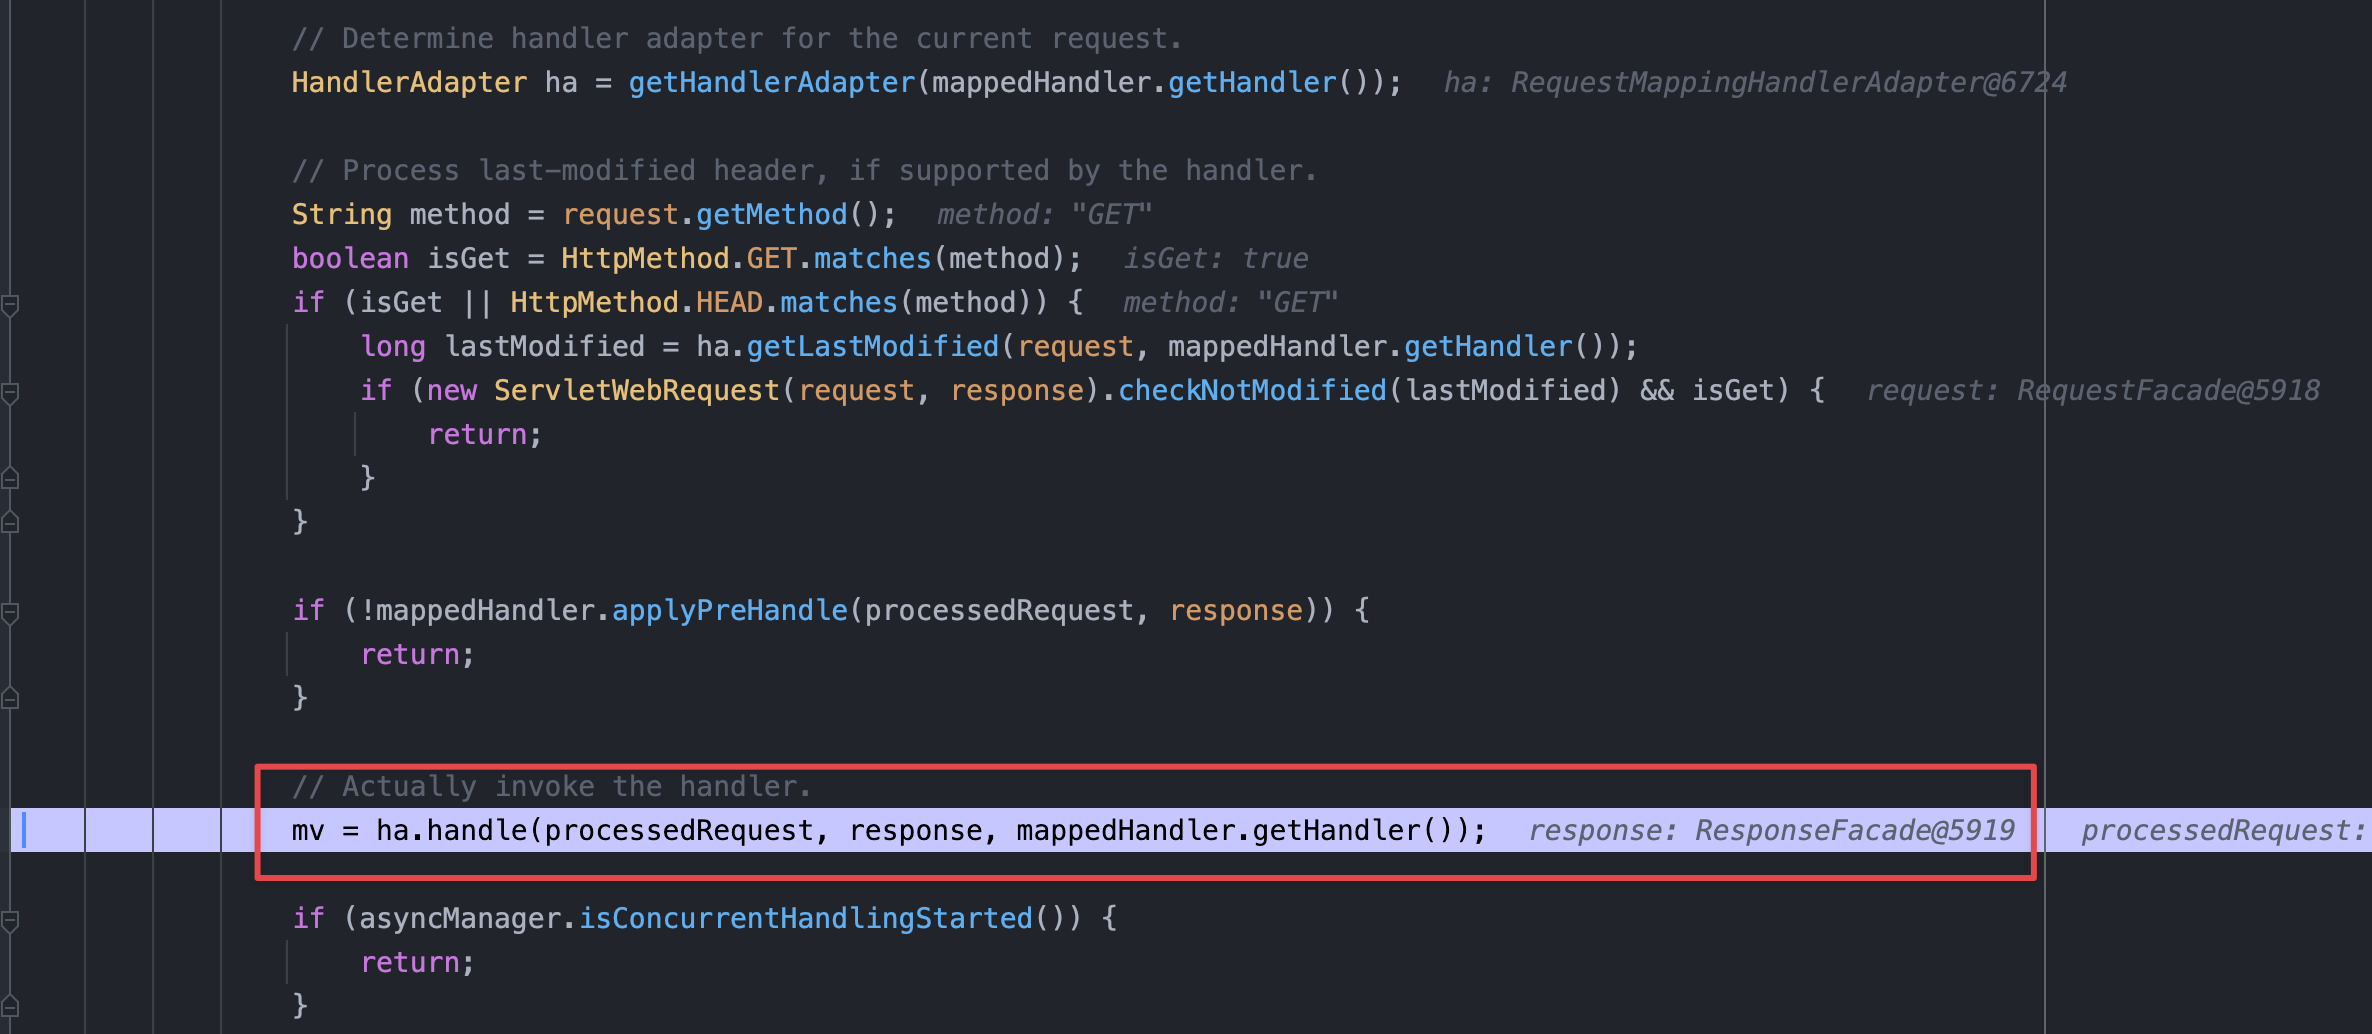The height and width of the screenshot is (1034, 2372).
Task: Click fold-end marker closing the isGet block
Action: click(x=10, y=523)
